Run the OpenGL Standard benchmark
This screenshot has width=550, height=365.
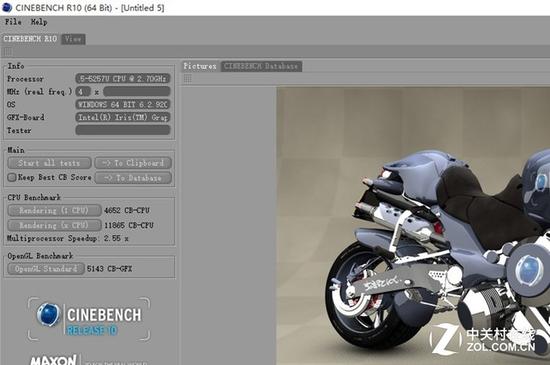[x=46, y=269]
